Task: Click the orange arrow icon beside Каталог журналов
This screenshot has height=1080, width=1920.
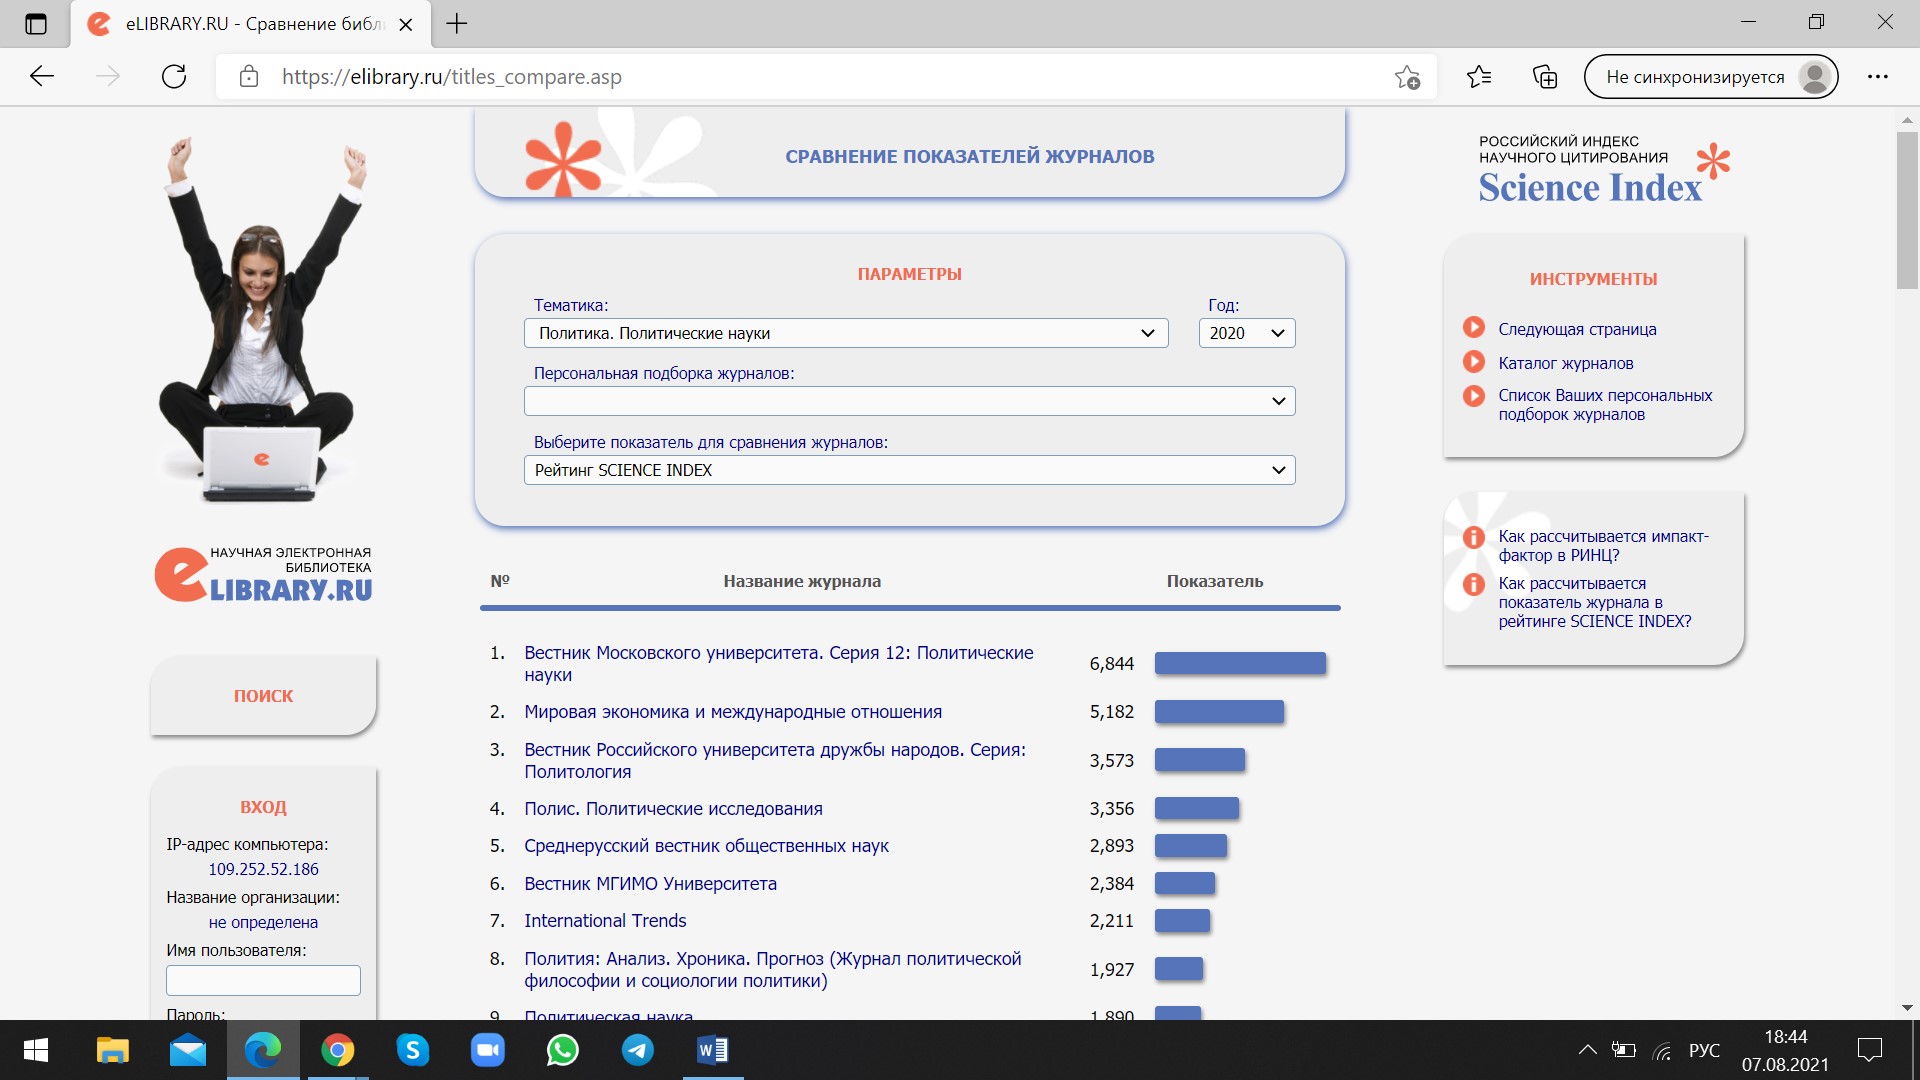Action: pos(1473,362)
